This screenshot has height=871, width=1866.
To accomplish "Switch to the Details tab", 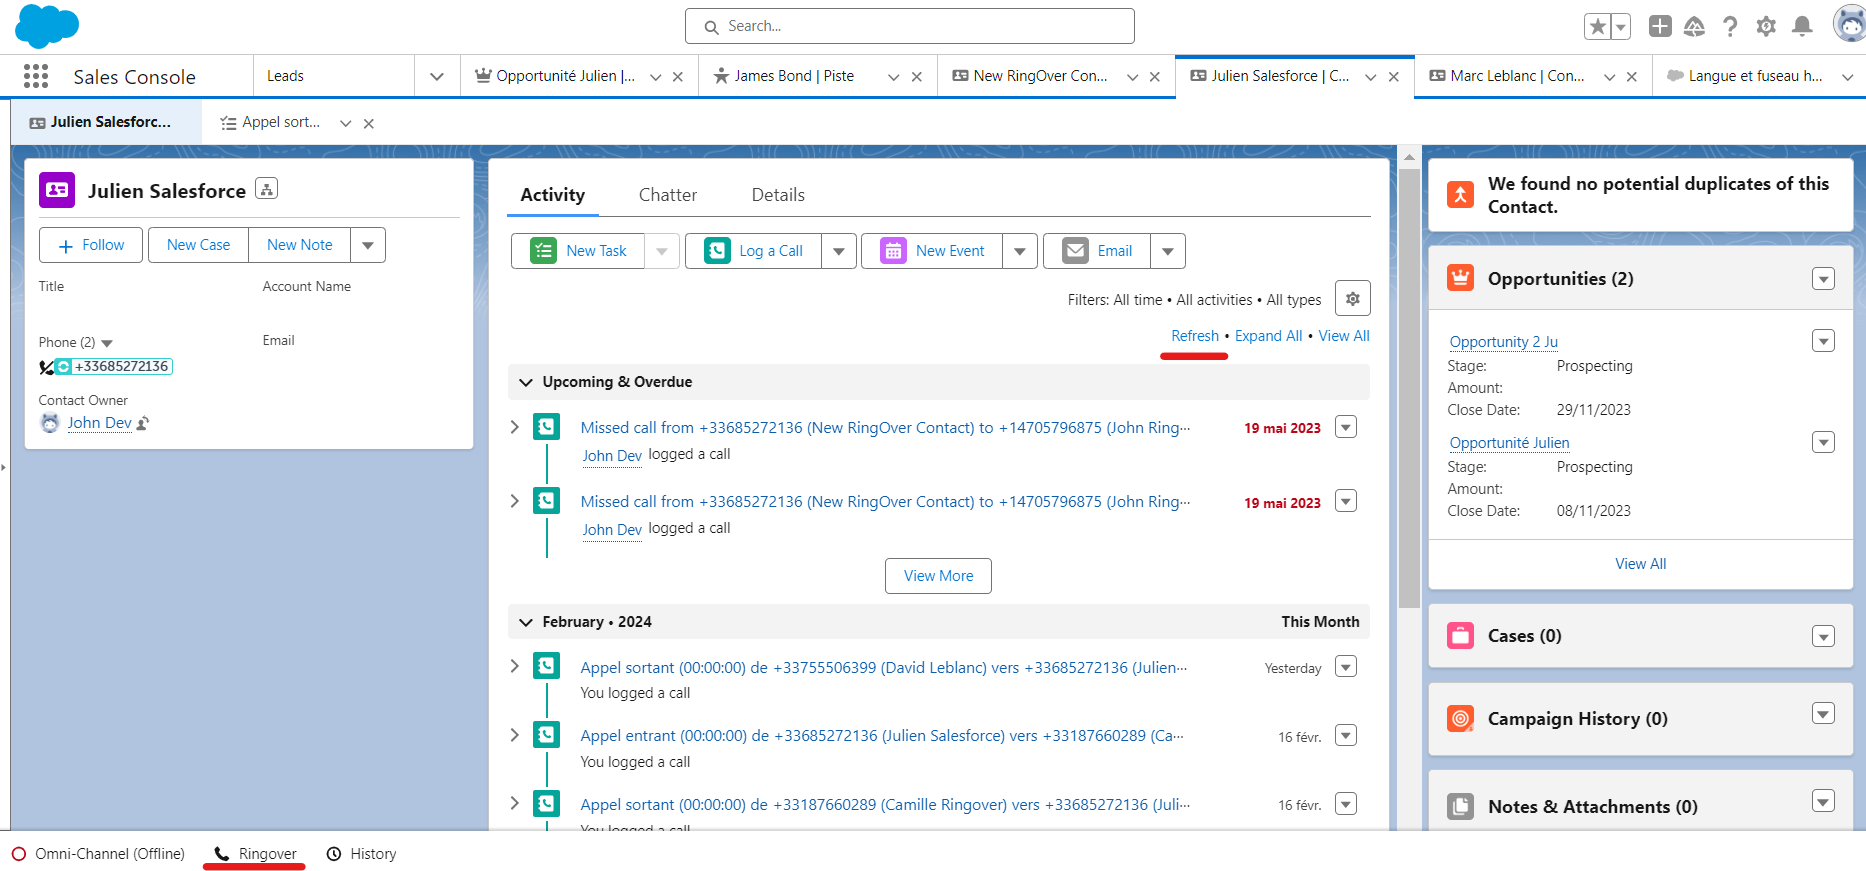I will [778, 195].
